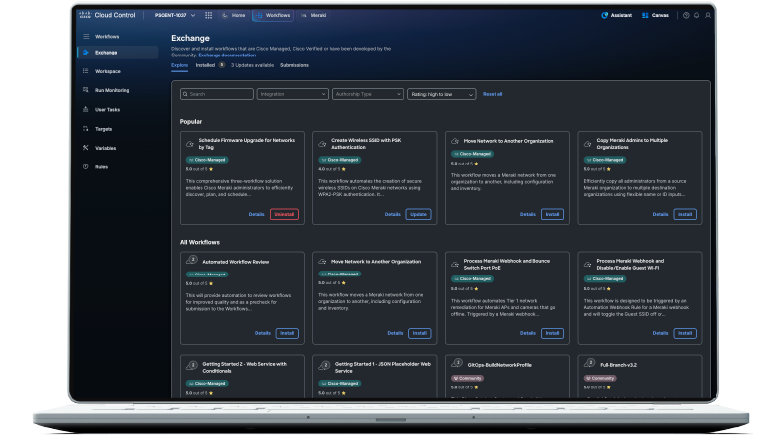Click the magnifier icon in Search box

click(185, 94)
